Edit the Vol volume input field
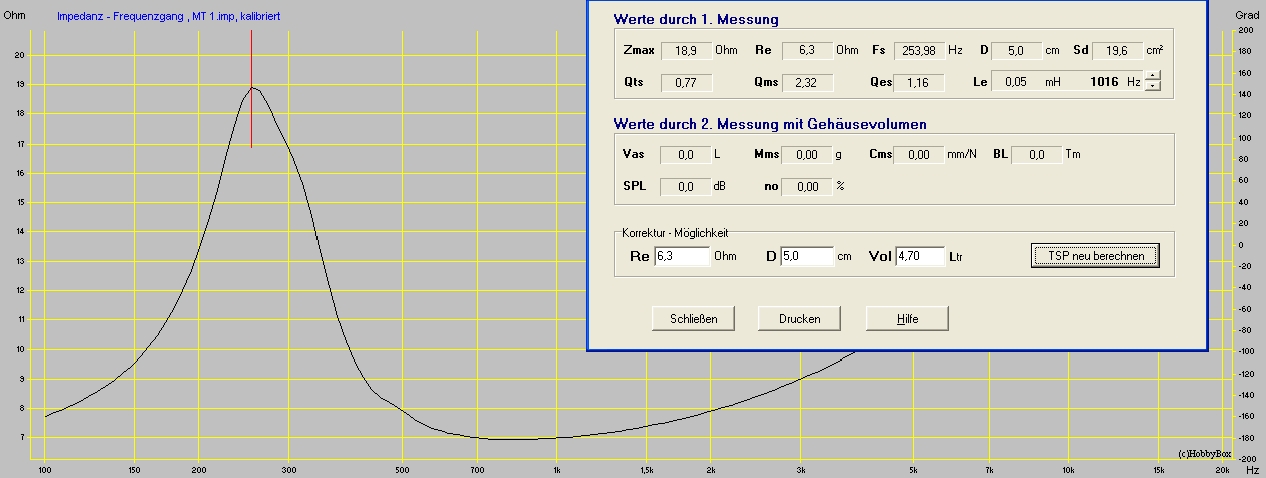Image resolution: width=1266 pixels, height=478 pixels. pyautogui.click(x=920, y=257)
